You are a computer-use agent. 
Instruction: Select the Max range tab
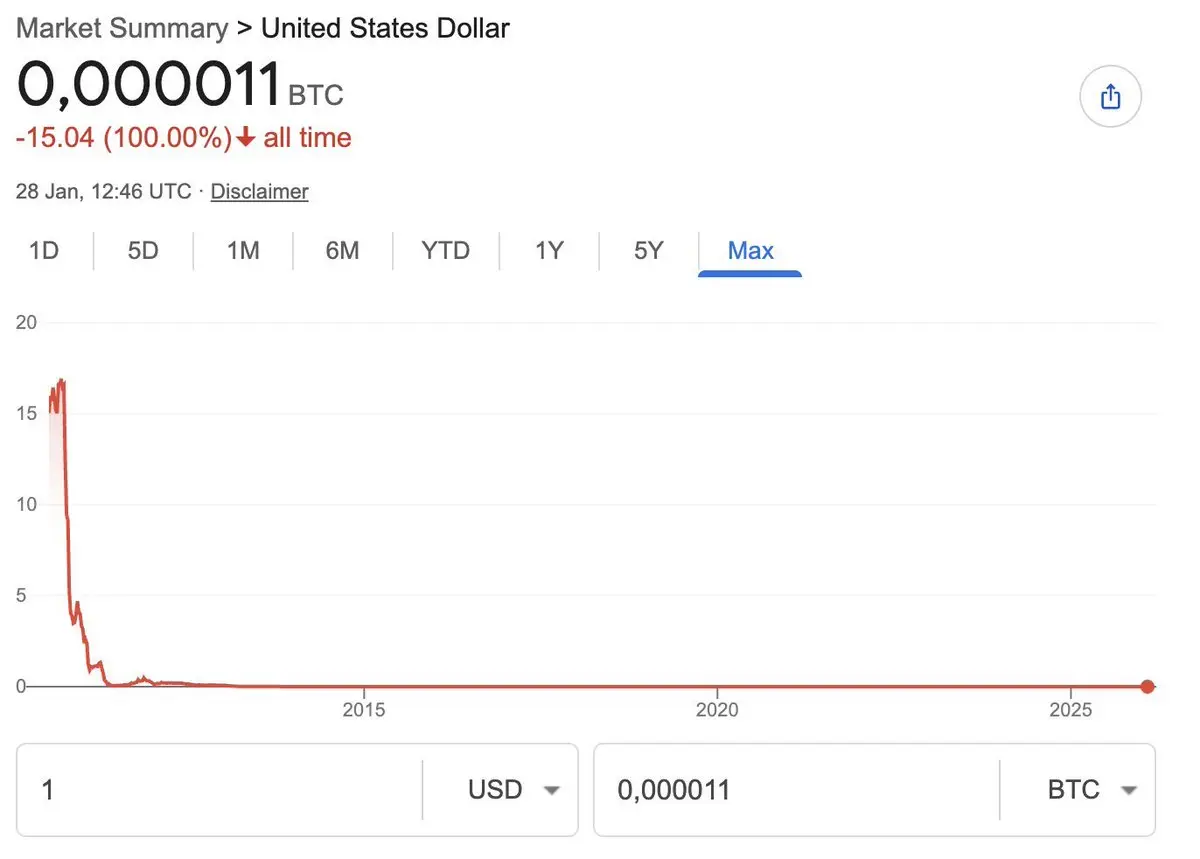pos(750,250)
